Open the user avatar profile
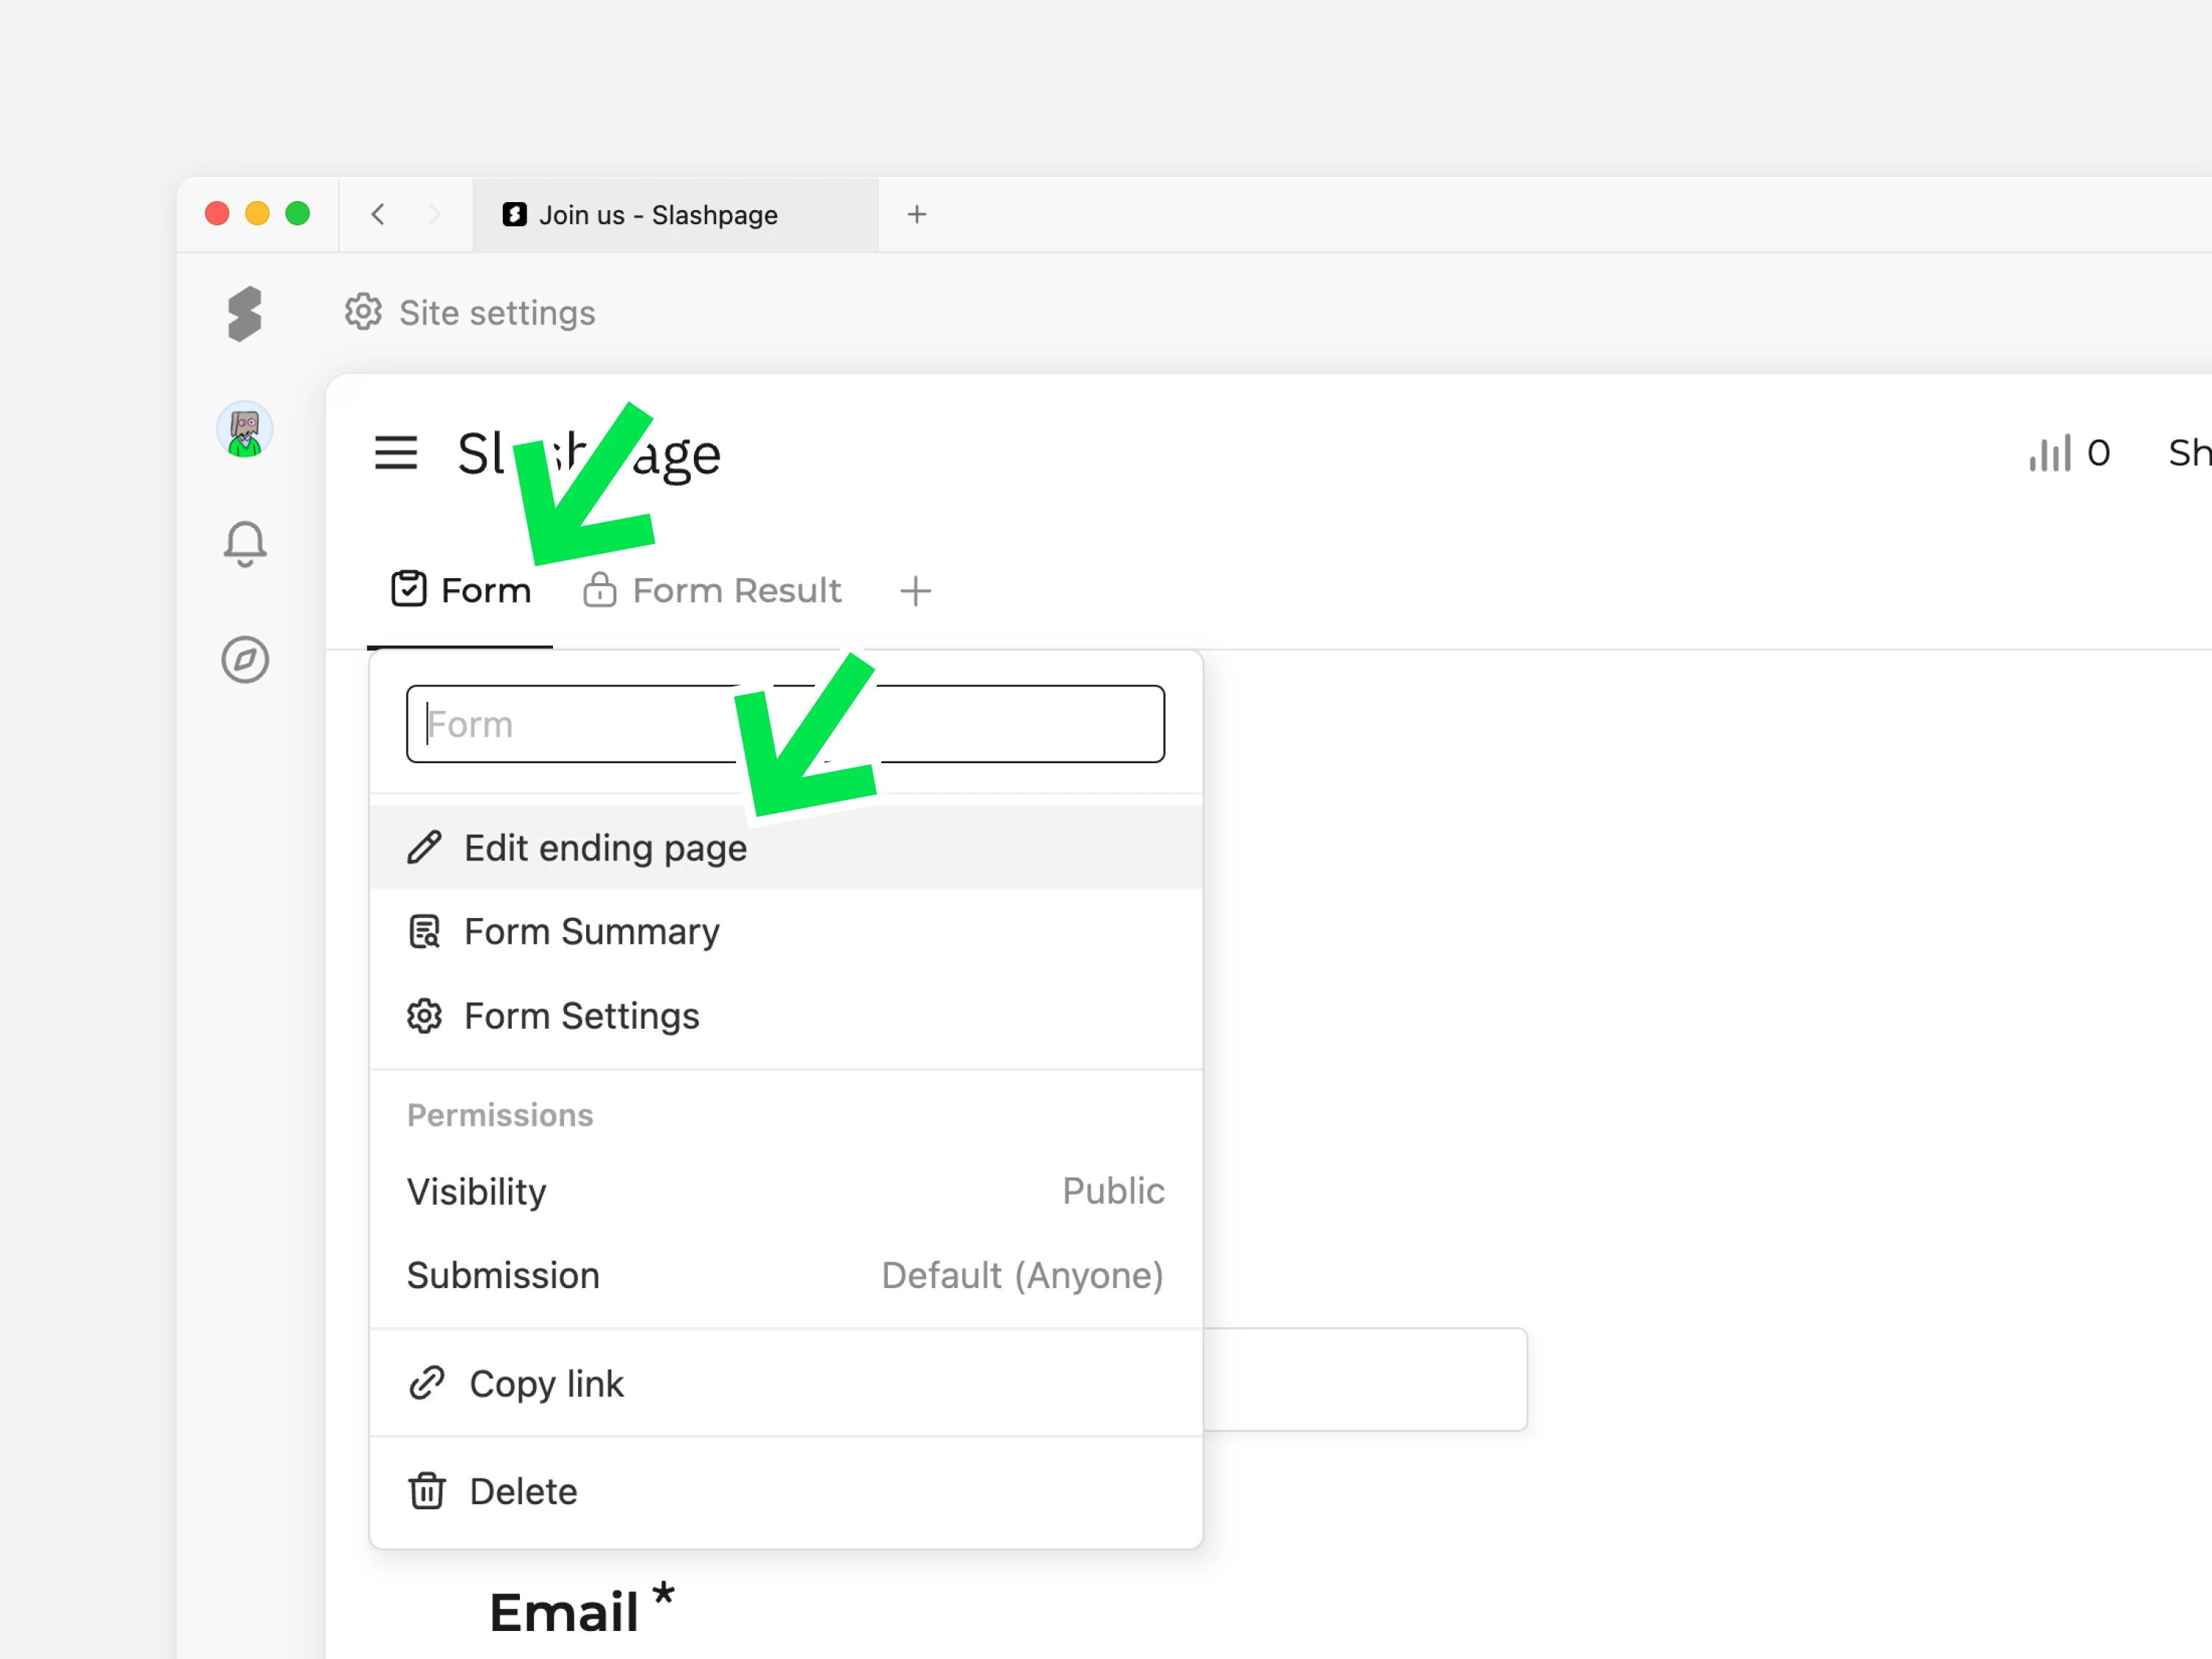The width and height of the screenshot is (2212, 1659). (245, 430)
